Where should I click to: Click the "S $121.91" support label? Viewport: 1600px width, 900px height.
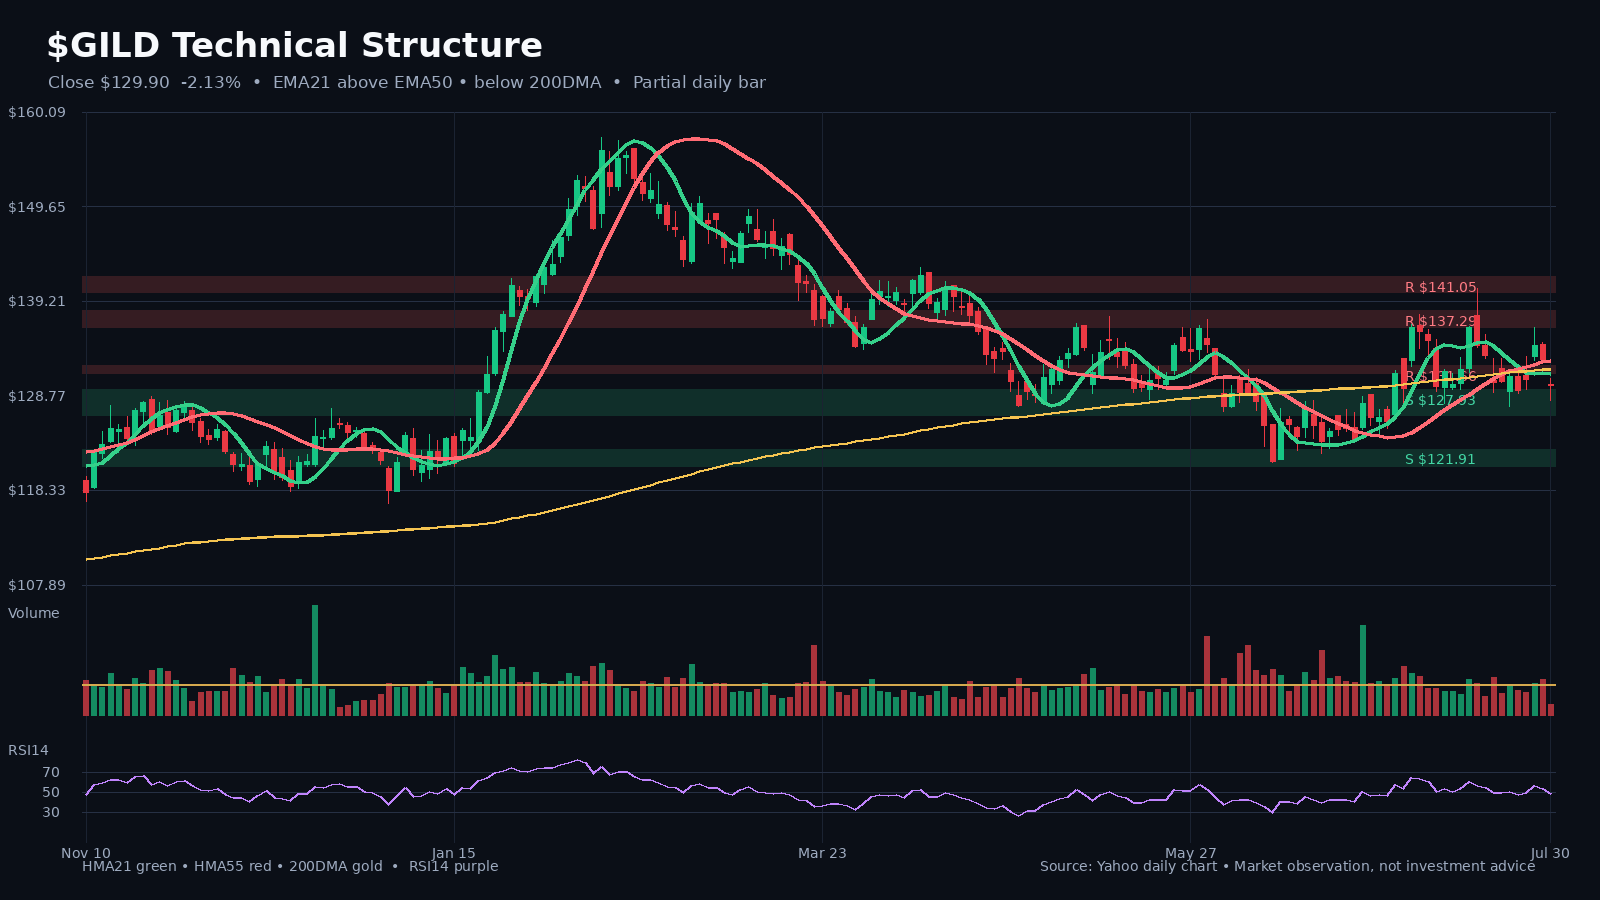(1440, 459)
